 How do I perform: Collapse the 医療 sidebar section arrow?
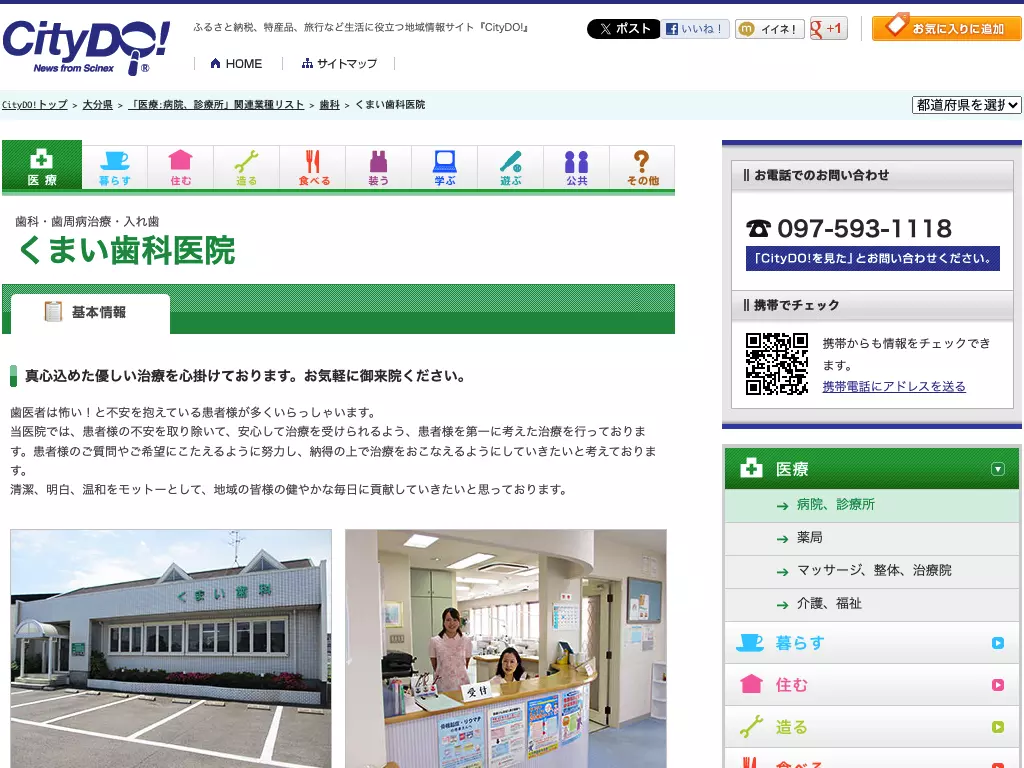coord(997,469)
